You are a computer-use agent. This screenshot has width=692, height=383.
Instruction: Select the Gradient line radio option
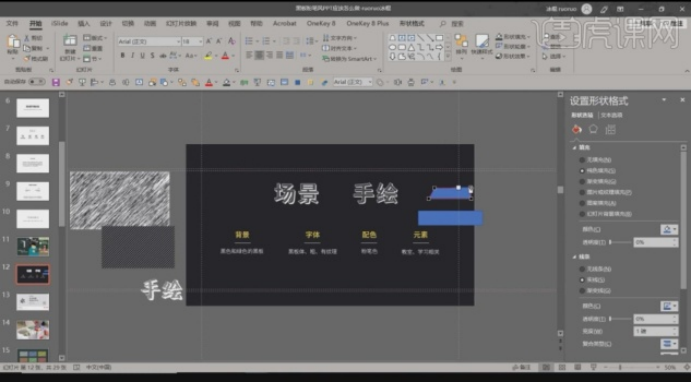click(582, 291)
